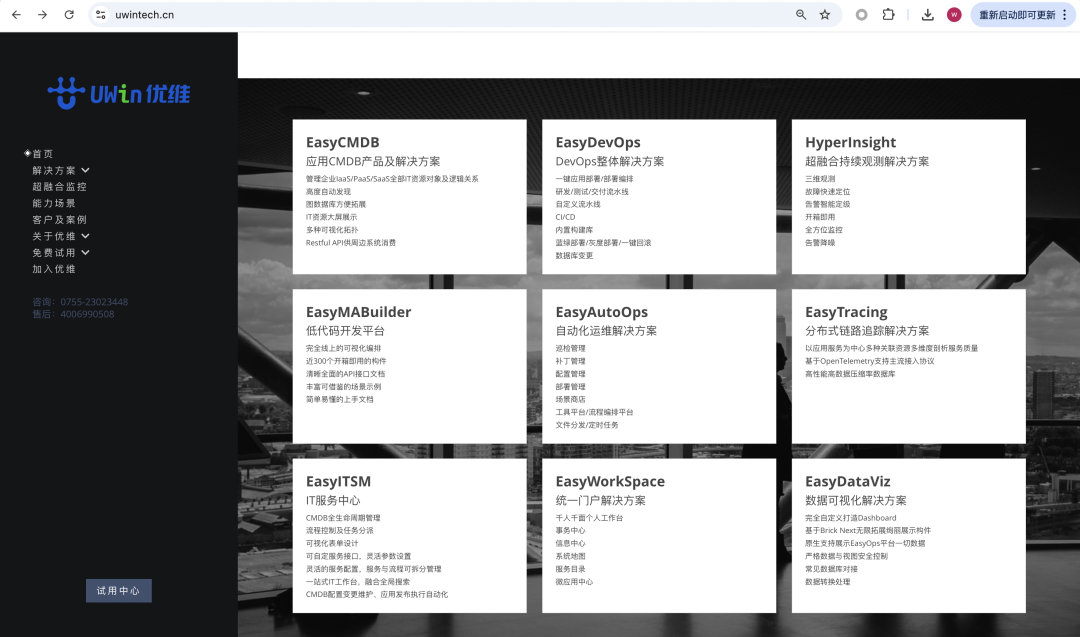The image size is (1080, 637).
Task: Click CMDB全生命周期管理 line
Action: click(x=343, y=518)
